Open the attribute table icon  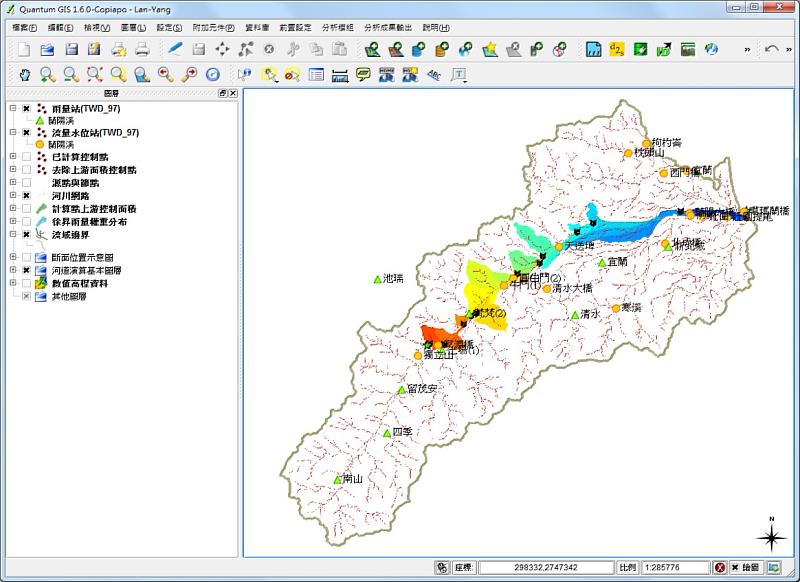(x=316, y=74)
